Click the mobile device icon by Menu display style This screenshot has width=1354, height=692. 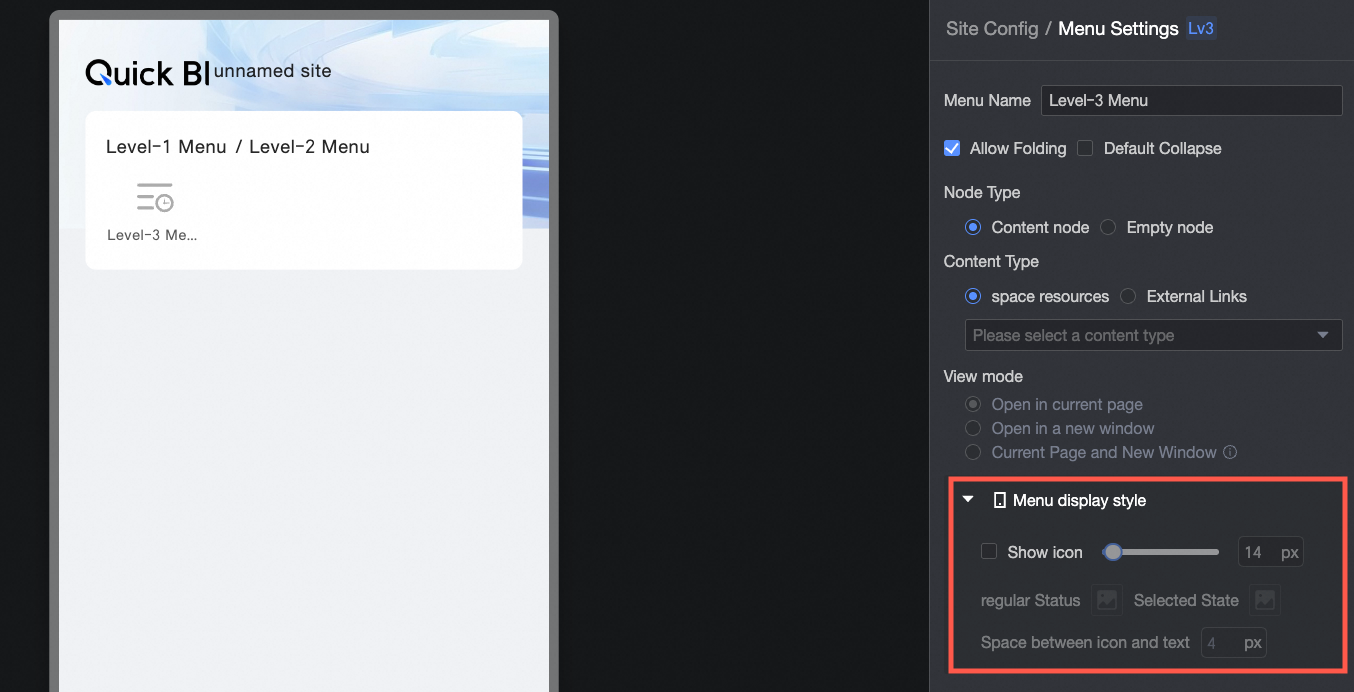(999, 500)
